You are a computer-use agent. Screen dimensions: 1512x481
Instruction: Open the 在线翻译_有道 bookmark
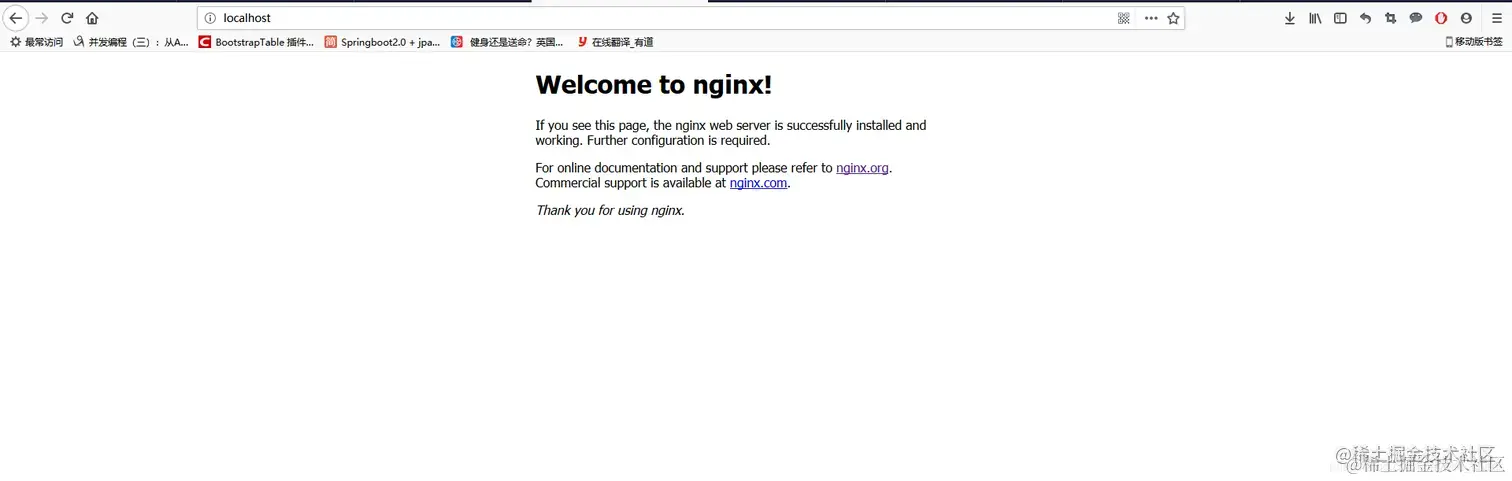click(615, 42)
